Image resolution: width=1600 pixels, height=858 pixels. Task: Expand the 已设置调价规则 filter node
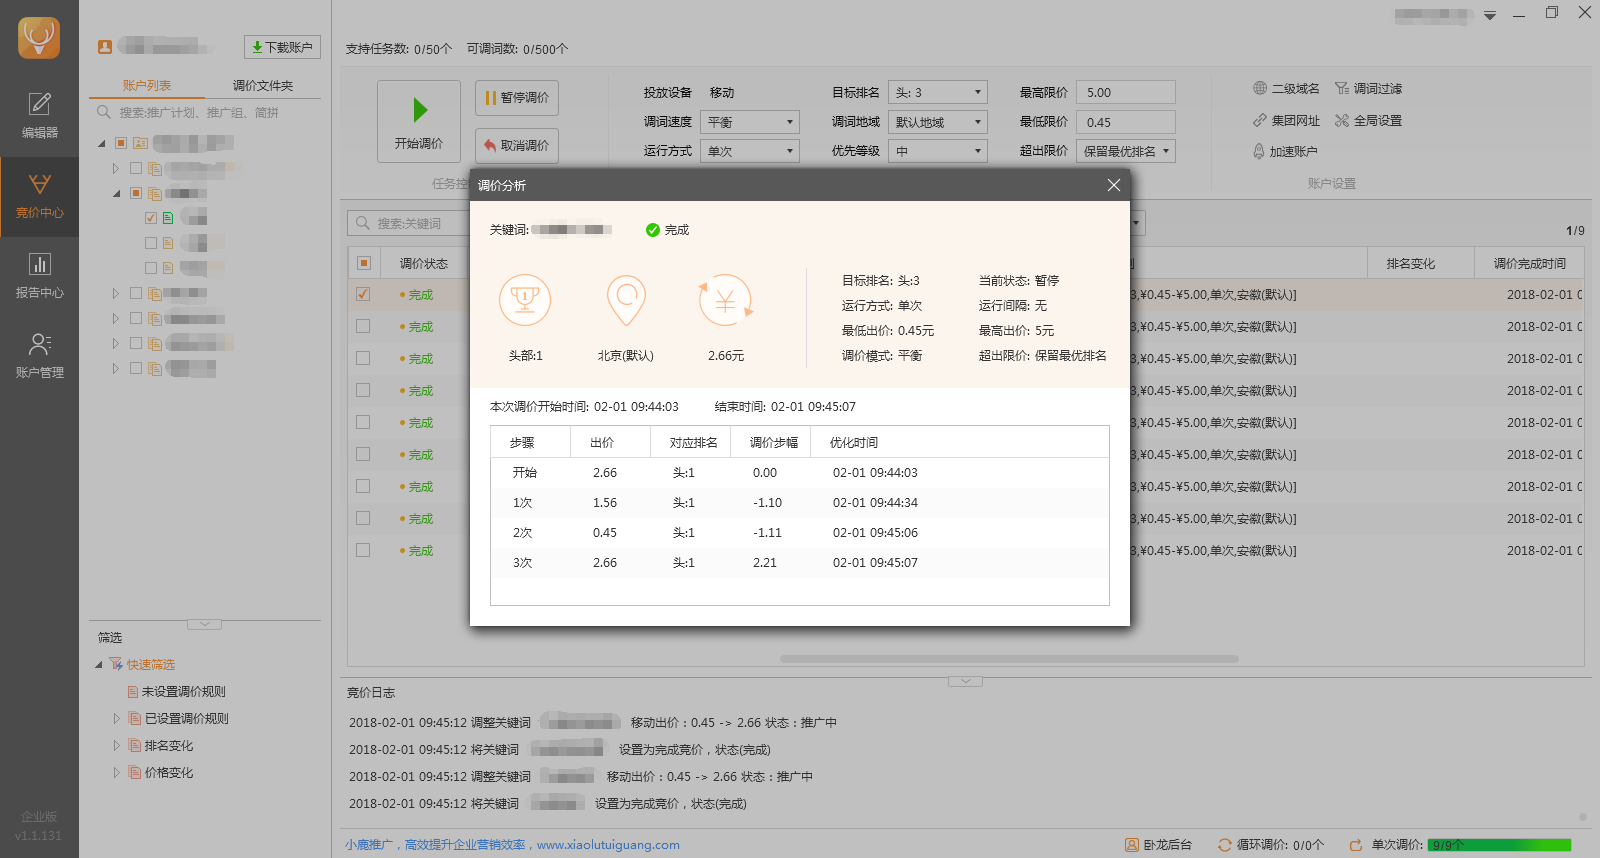[116, 719]
